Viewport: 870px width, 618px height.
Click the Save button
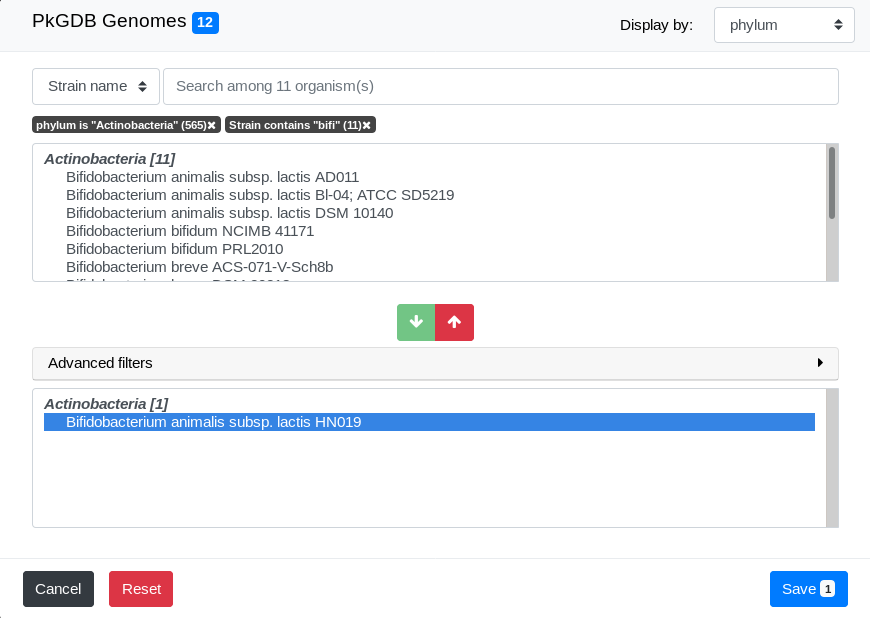click(x=808, y=589)
